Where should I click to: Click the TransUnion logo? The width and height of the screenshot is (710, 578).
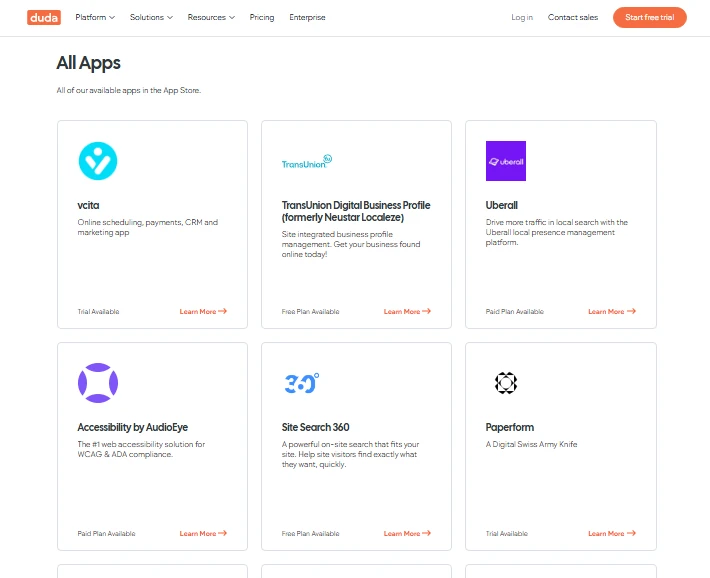tap(307, 162)
